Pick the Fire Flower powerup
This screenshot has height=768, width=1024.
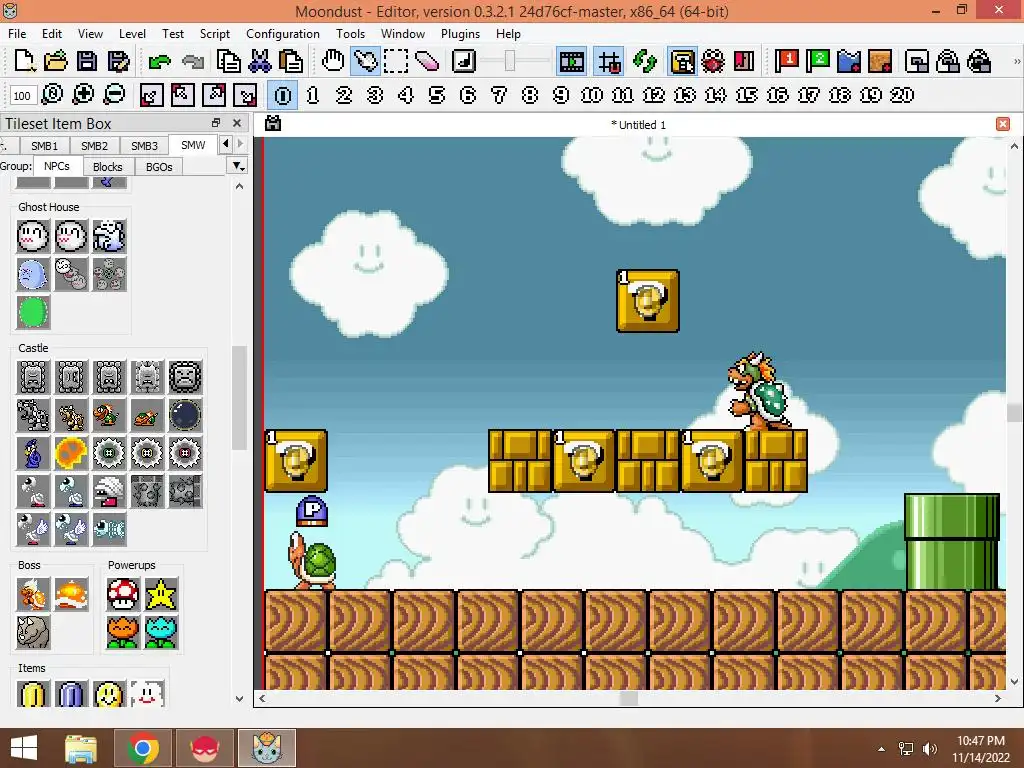click(123, 632)
